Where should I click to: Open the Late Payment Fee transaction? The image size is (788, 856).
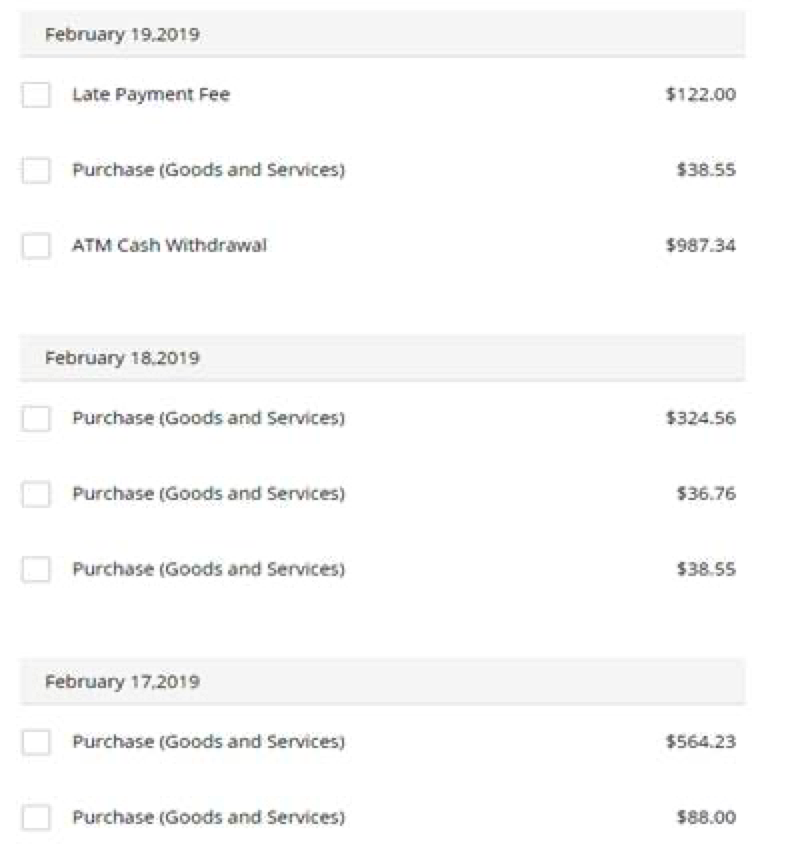pyautogui.click(x=151, y=94)
